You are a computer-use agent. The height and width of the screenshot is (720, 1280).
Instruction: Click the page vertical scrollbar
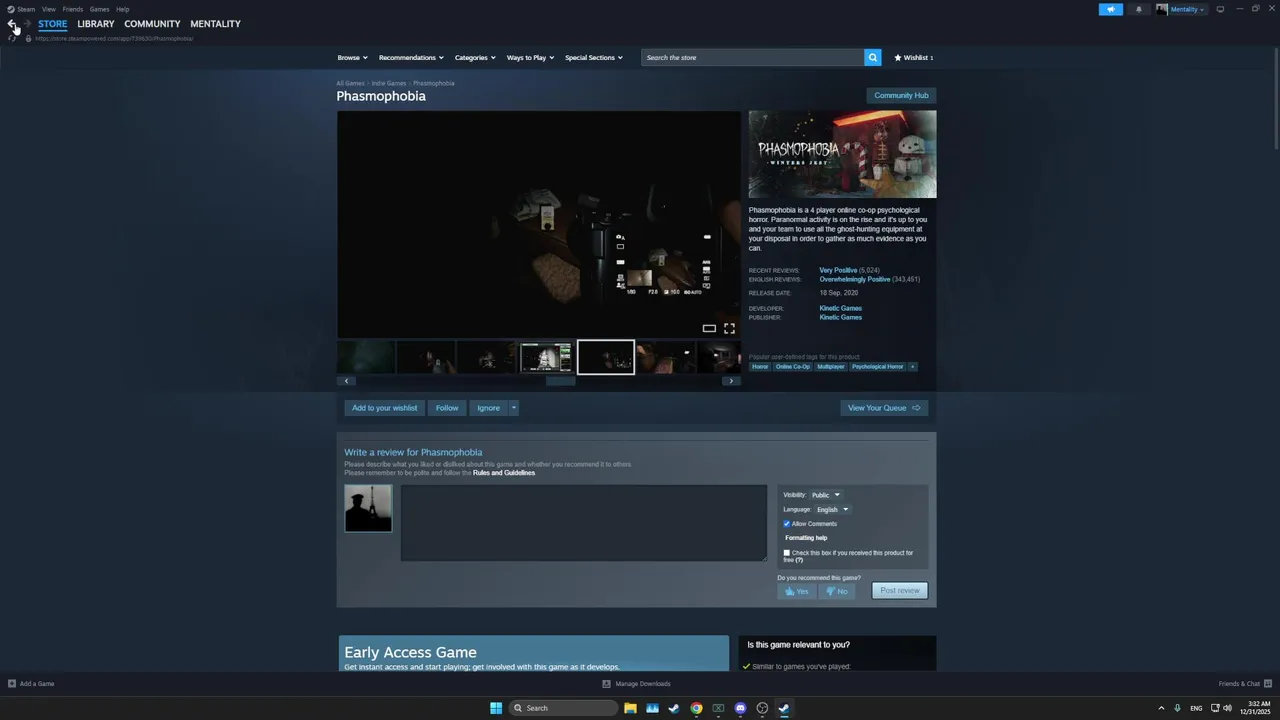coord(1275,100)
